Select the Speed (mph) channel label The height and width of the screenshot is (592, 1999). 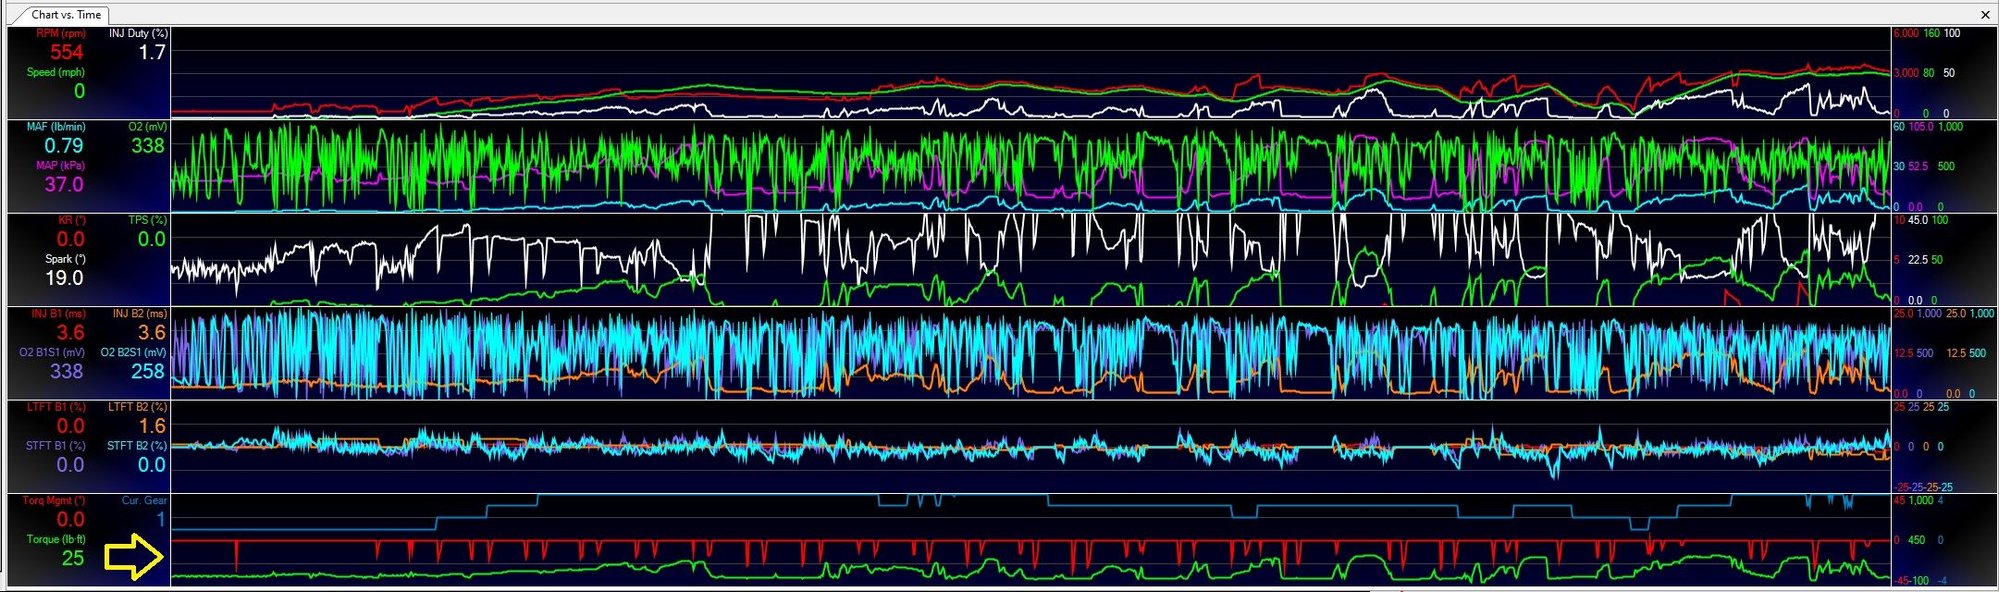point(56,72)
